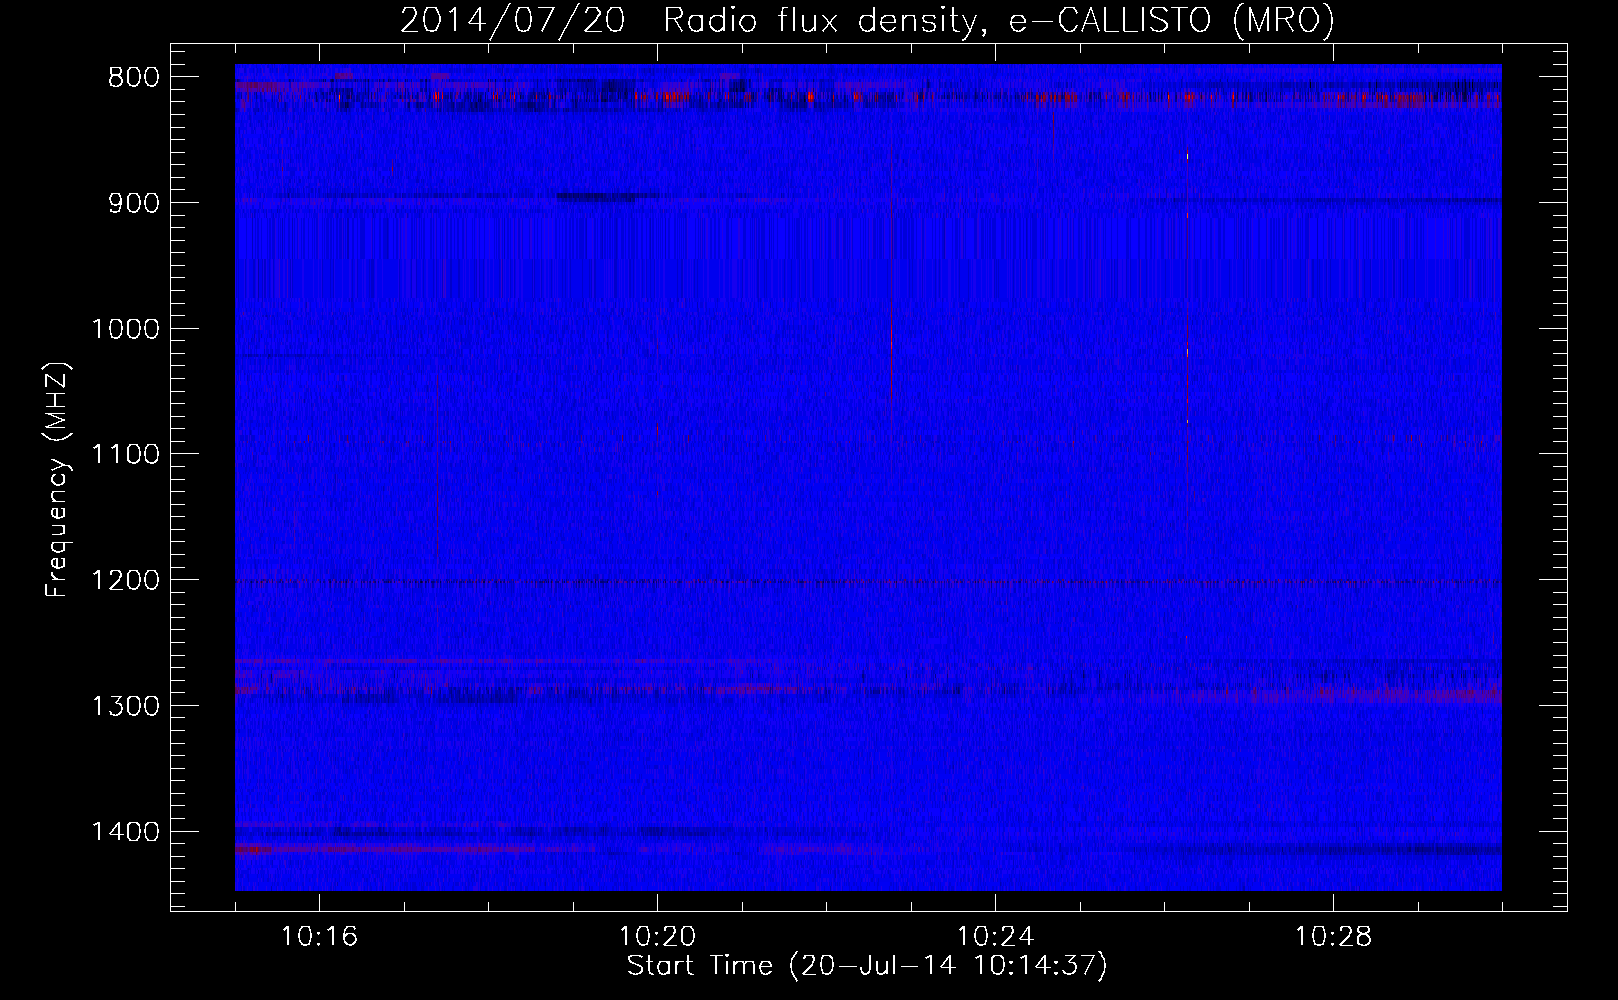The width and height of the screenshot is (1618, 1000).
Task: Click the '1400' frequency axis label
Action: coord(125,832)
